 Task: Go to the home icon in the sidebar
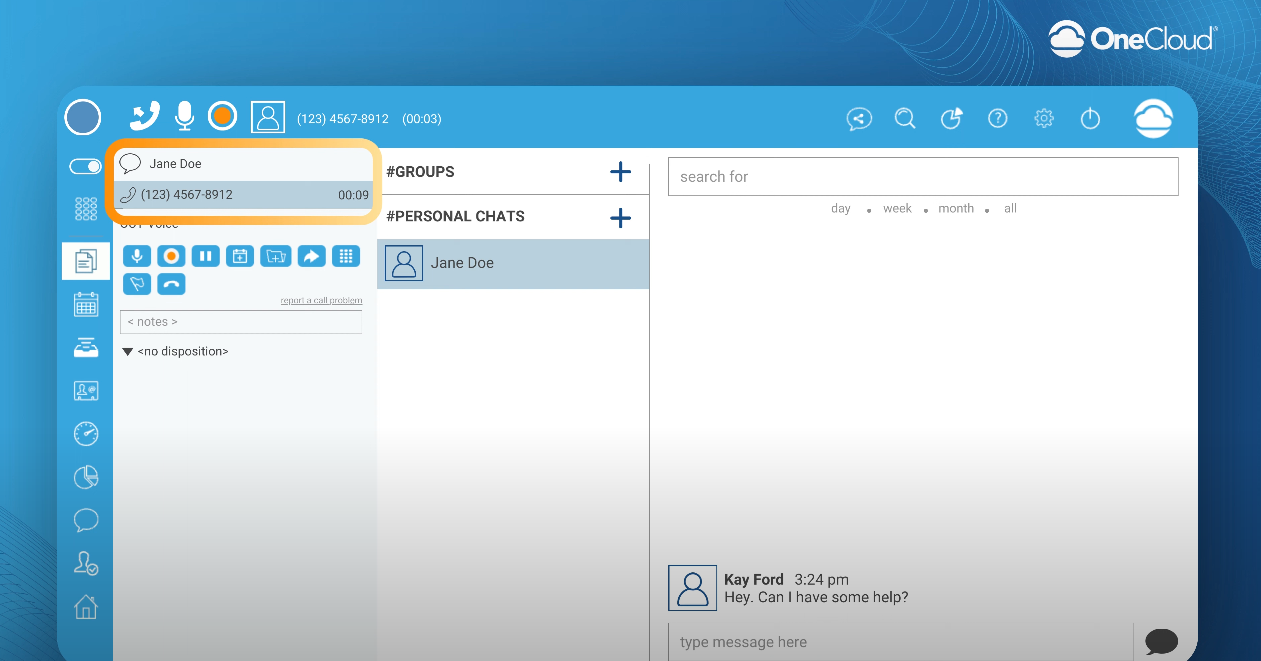coord(86,606)
